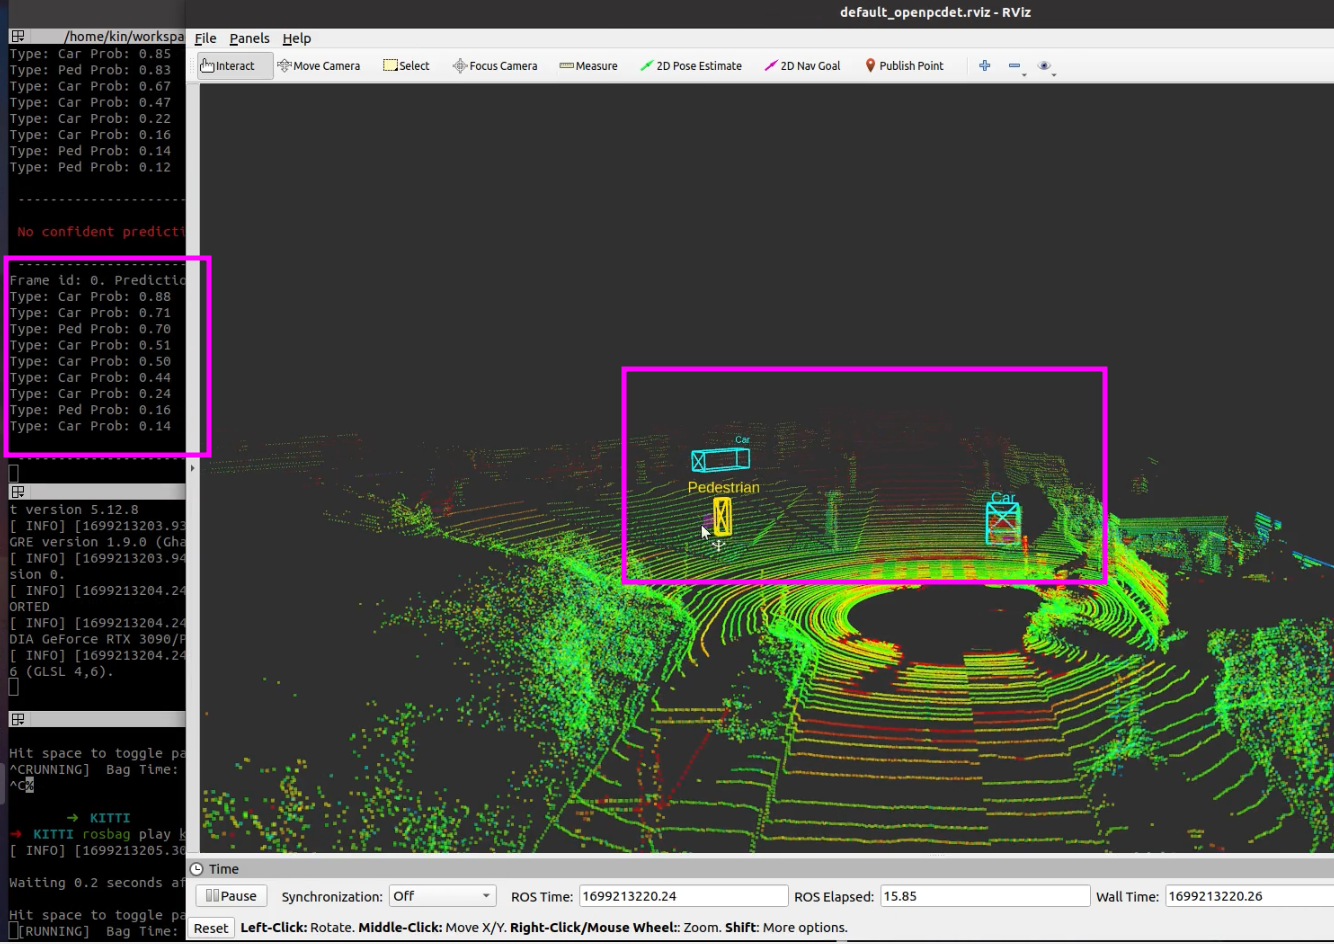Click the Wall Time field

point(1249,896)
